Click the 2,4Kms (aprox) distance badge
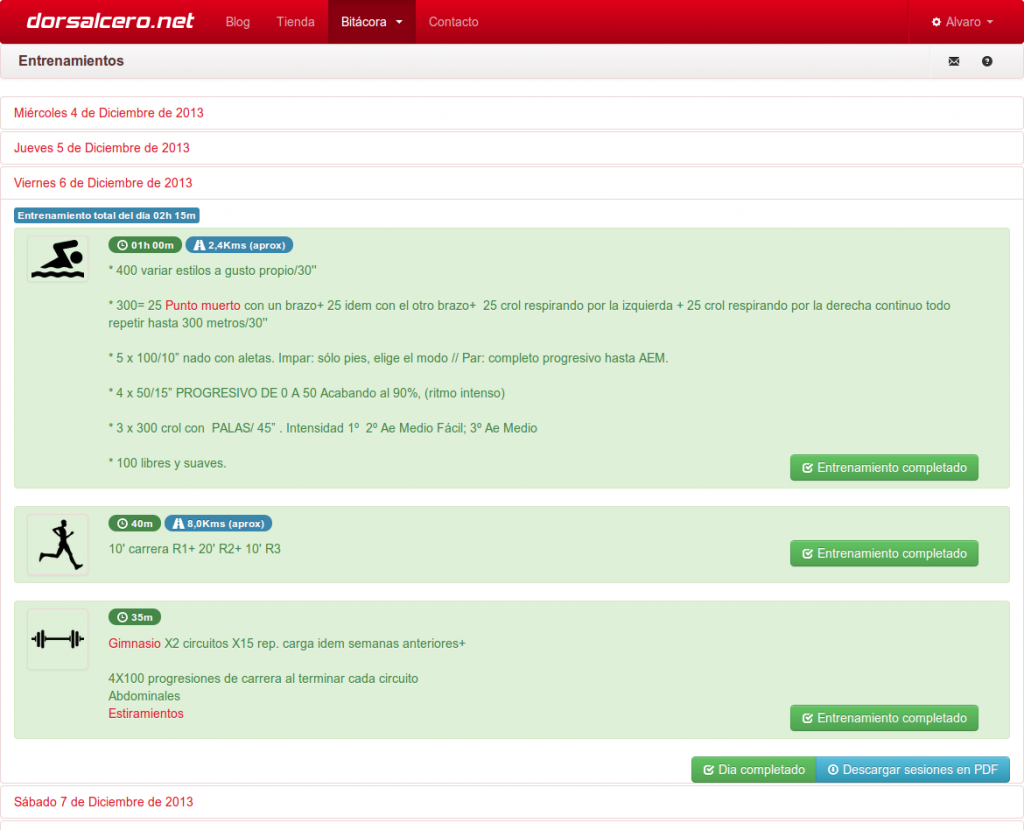Viewport: 1024px width, 830px height. 239,245
